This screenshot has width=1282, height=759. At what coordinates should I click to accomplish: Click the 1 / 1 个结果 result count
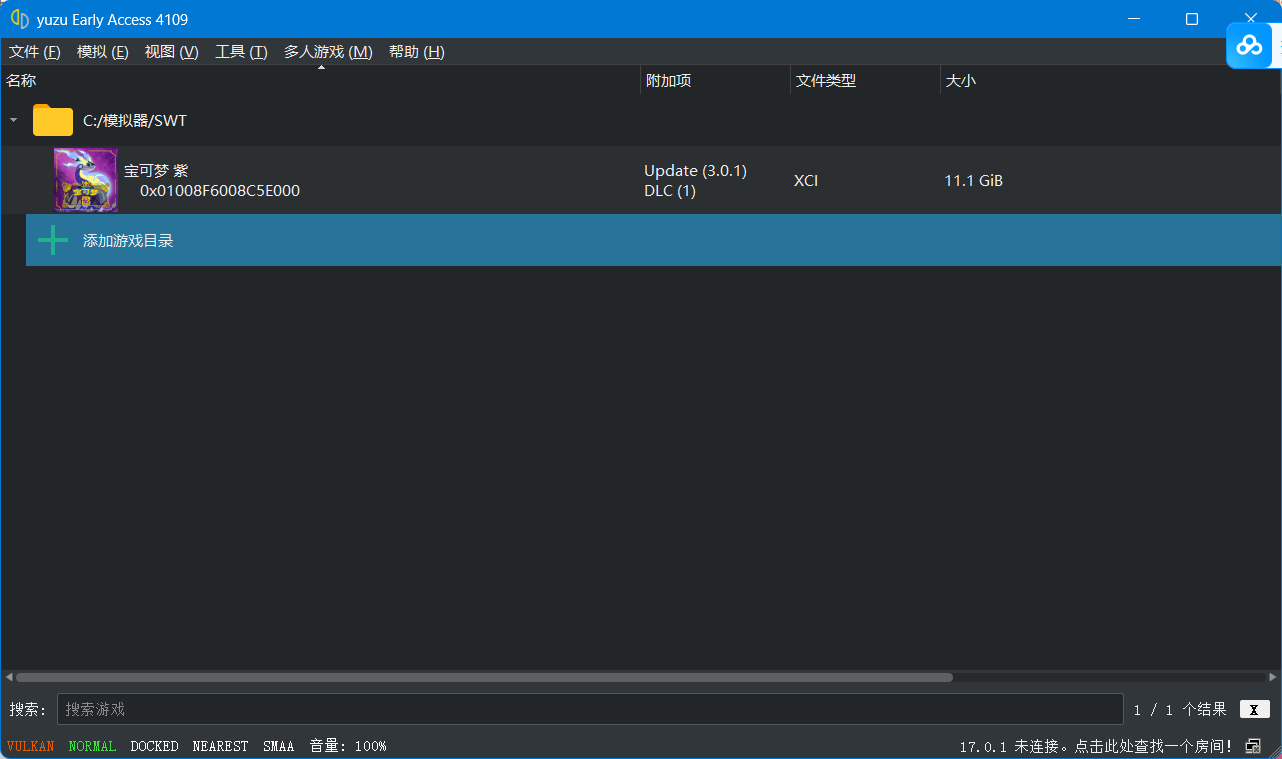tap(1180, 709)
